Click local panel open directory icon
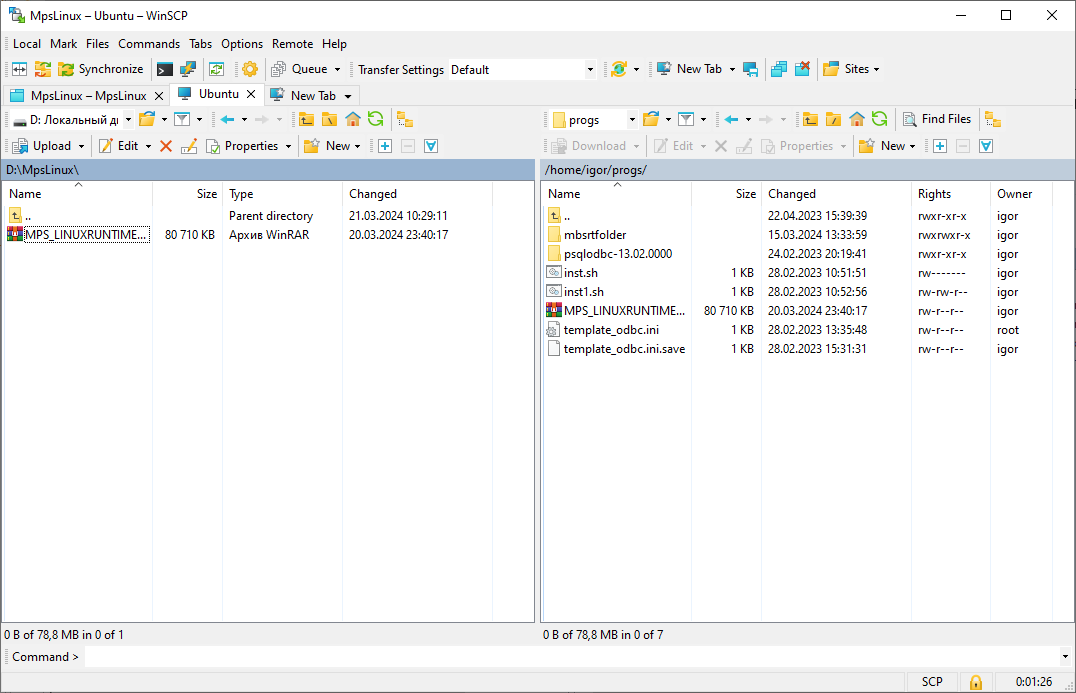The width and height of the screenshot is (1076, 693). click(147, 119)
